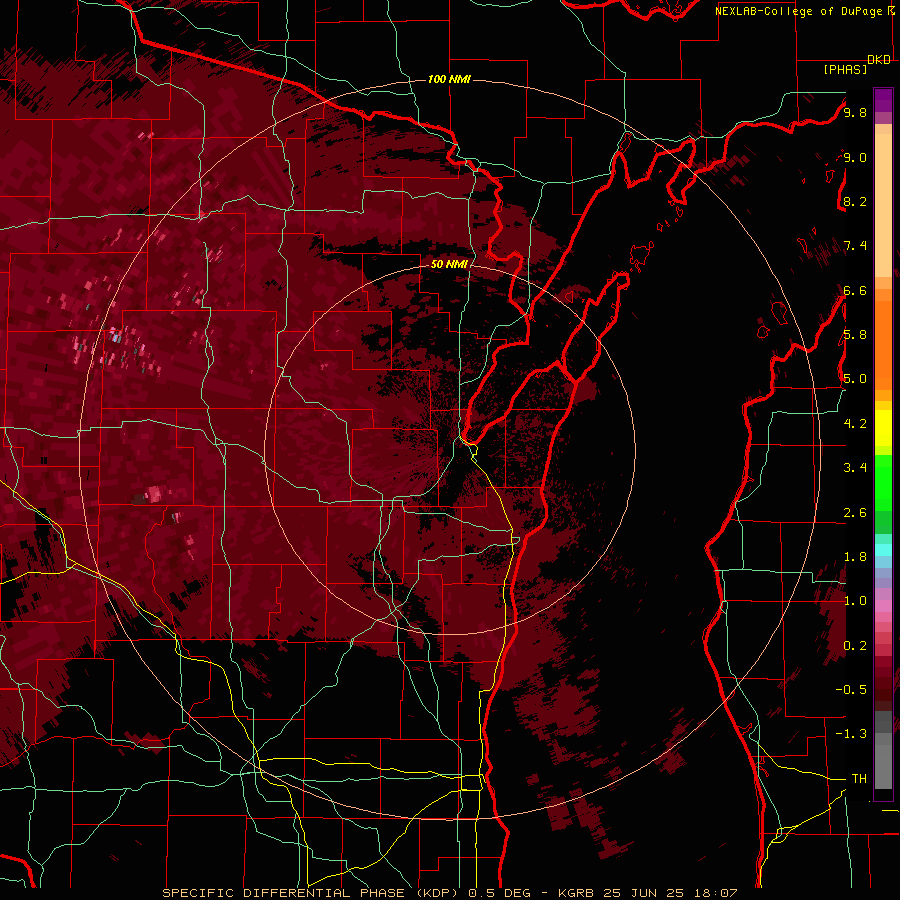
Task: Click the 9.0 value on color scale
Action: coord(855,157)
